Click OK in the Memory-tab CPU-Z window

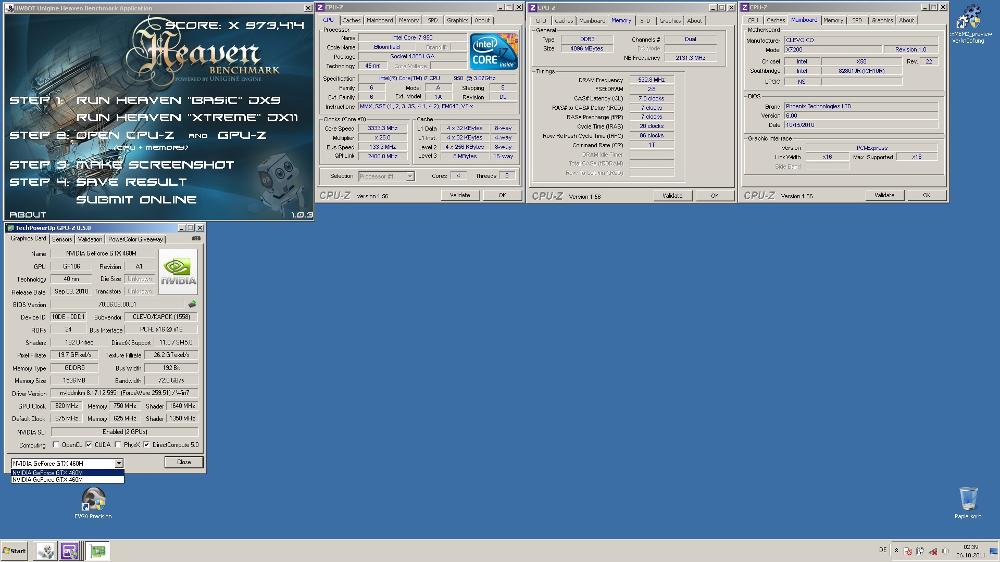[714, 196]
